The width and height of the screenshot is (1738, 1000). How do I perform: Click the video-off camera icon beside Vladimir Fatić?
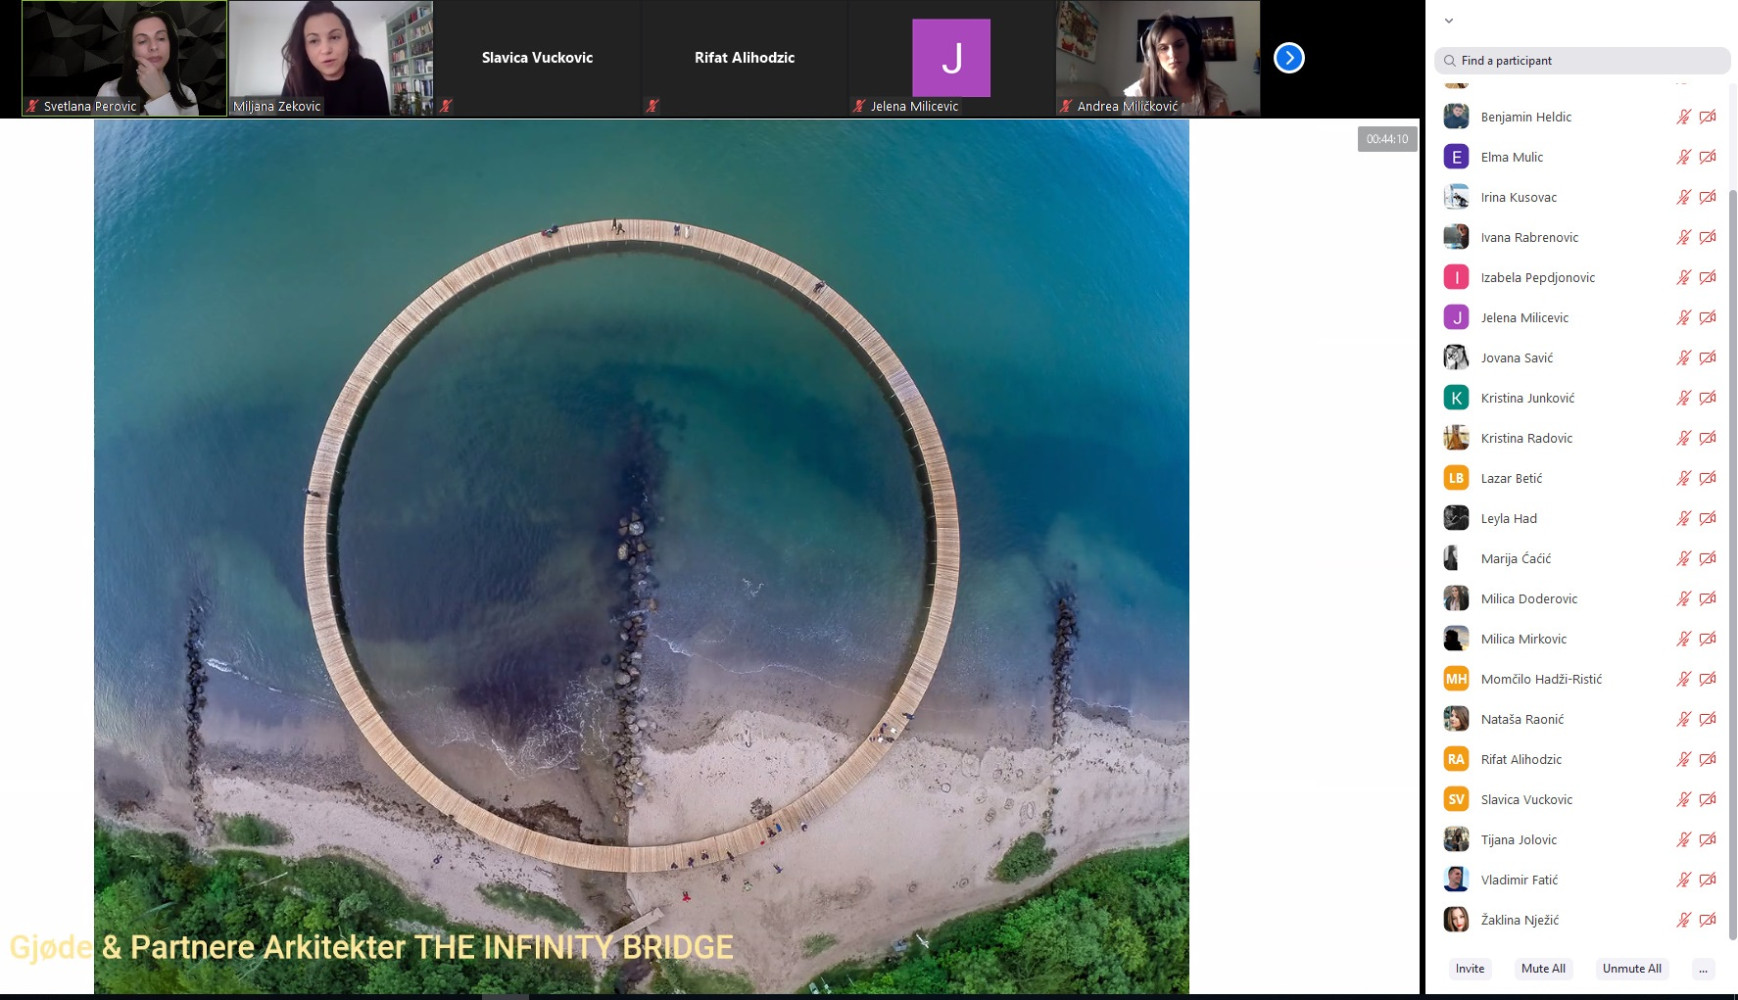click(x=1708, y=880)
